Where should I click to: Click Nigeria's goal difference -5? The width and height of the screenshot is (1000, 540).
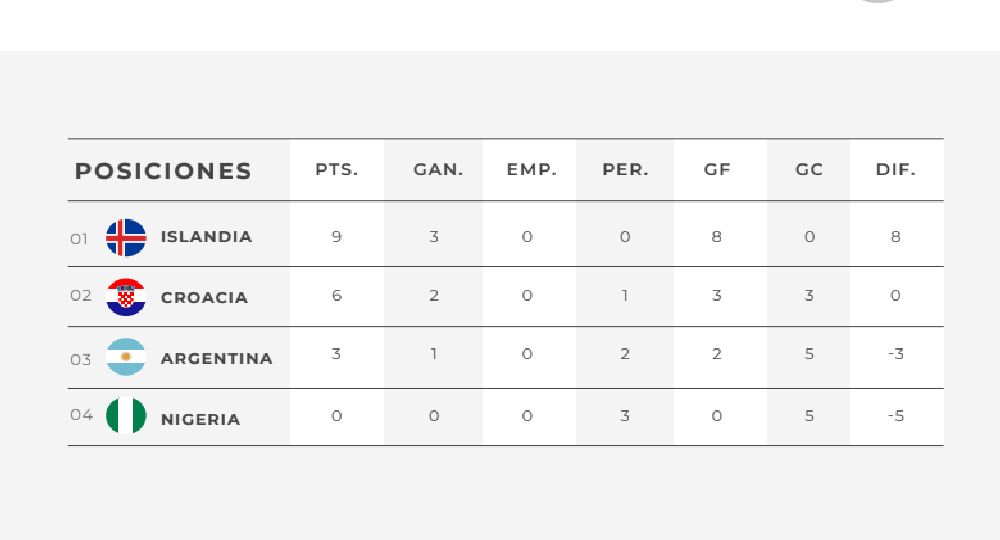896,416
